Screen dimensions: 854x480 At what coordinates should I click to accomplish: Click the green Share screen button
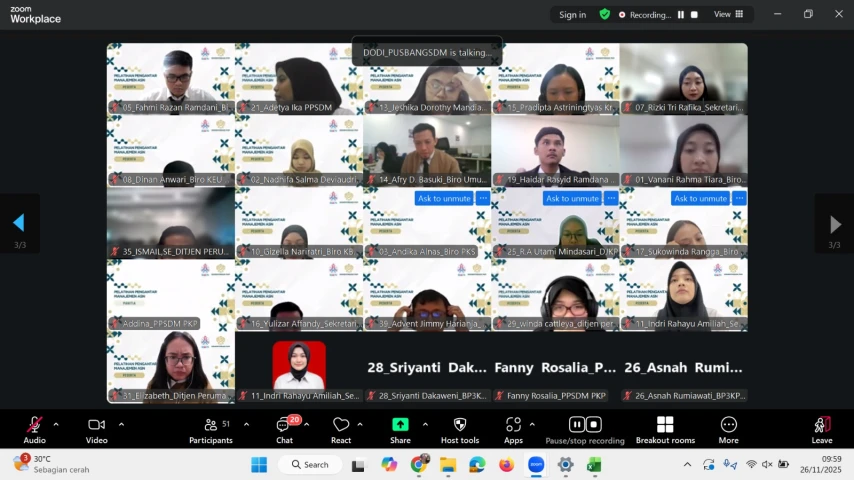pyautogui.click(x=400, y=429)
